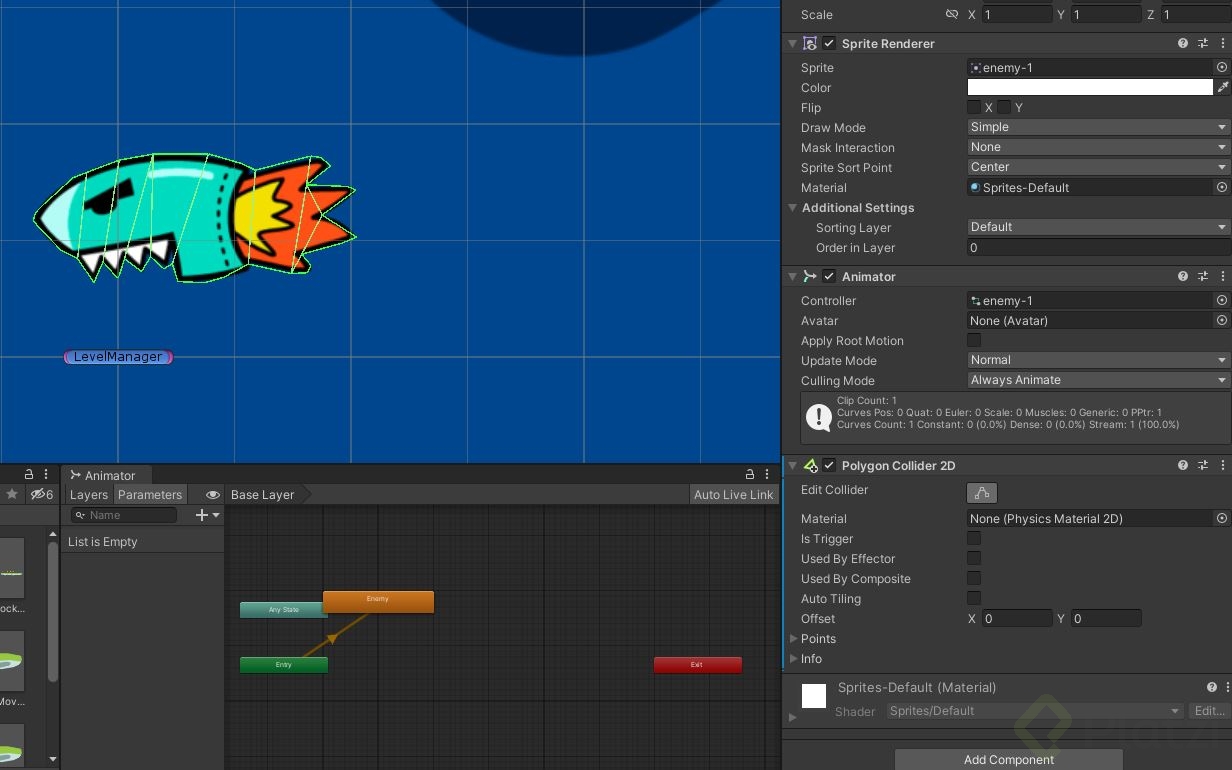Open Draw Mode dropdown
Screen dimensions: 1232x770
(x=1098, y=127)
